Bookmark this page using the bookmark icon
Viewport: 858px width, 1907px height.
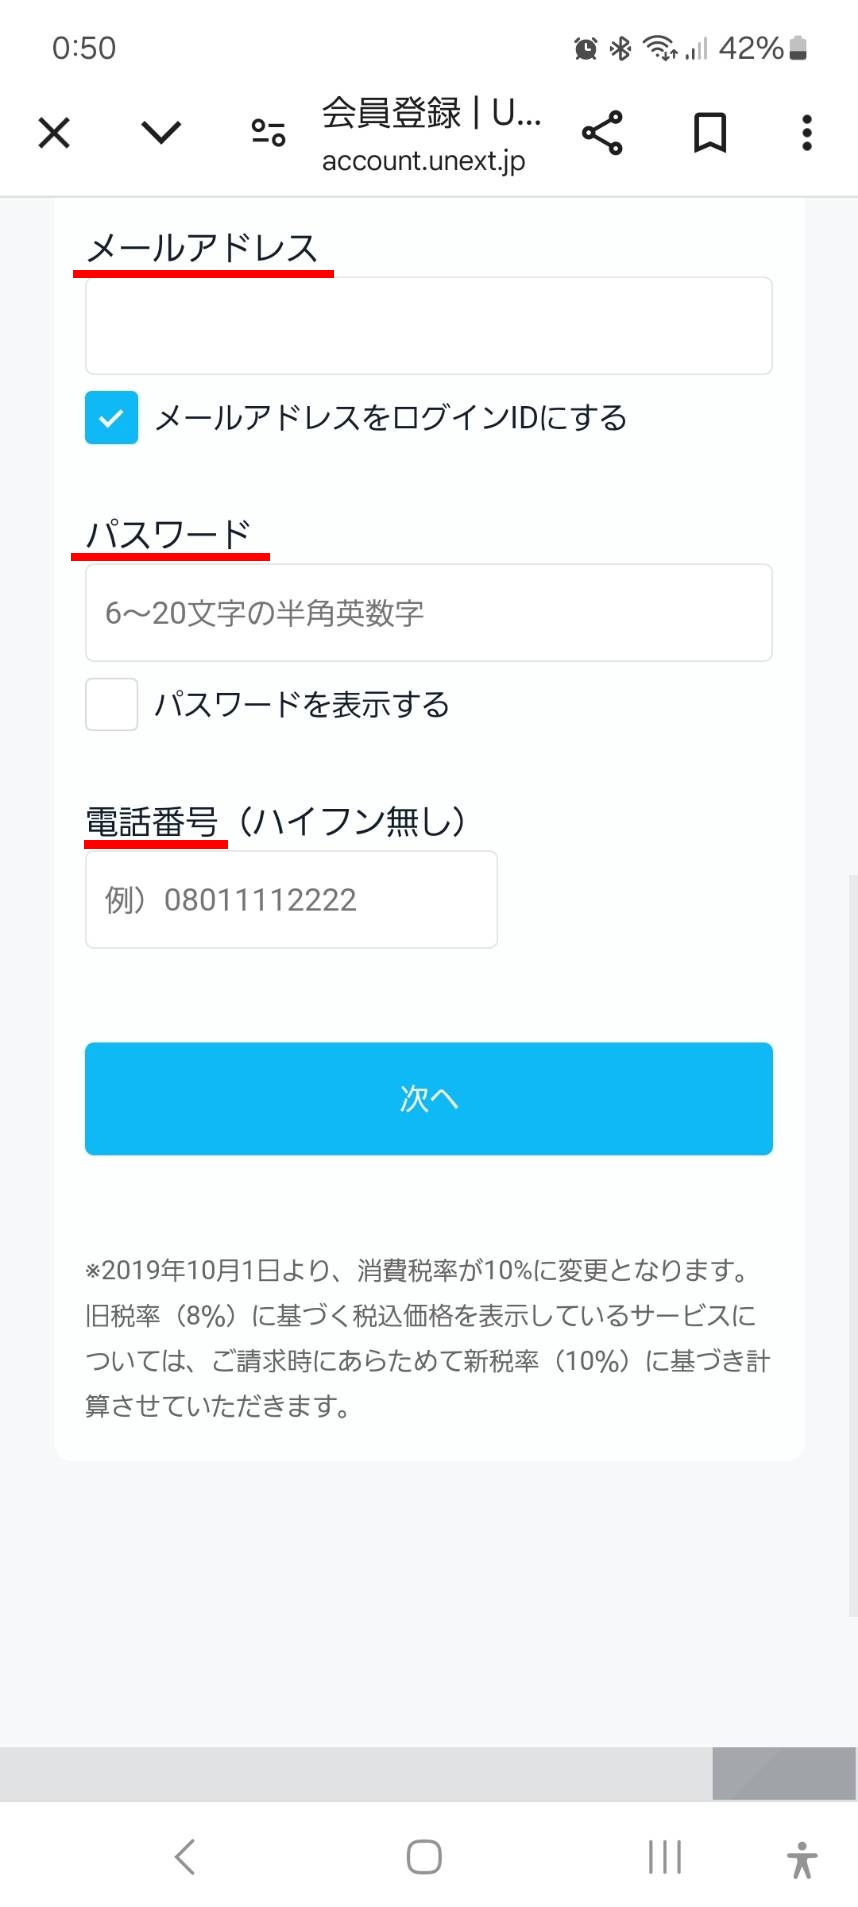click(x=709, y=132)
